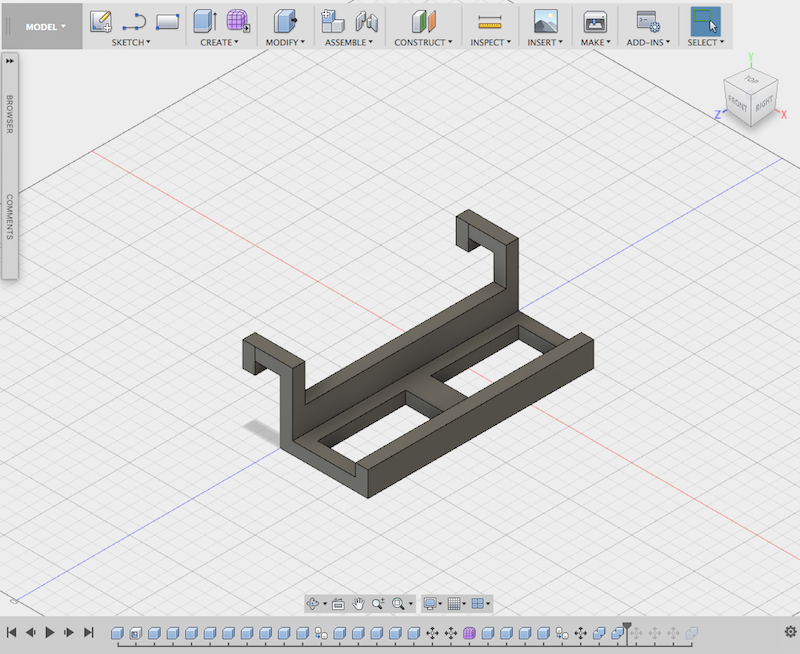
Task: Jump to timeline beginning
Action: (11, 633)
